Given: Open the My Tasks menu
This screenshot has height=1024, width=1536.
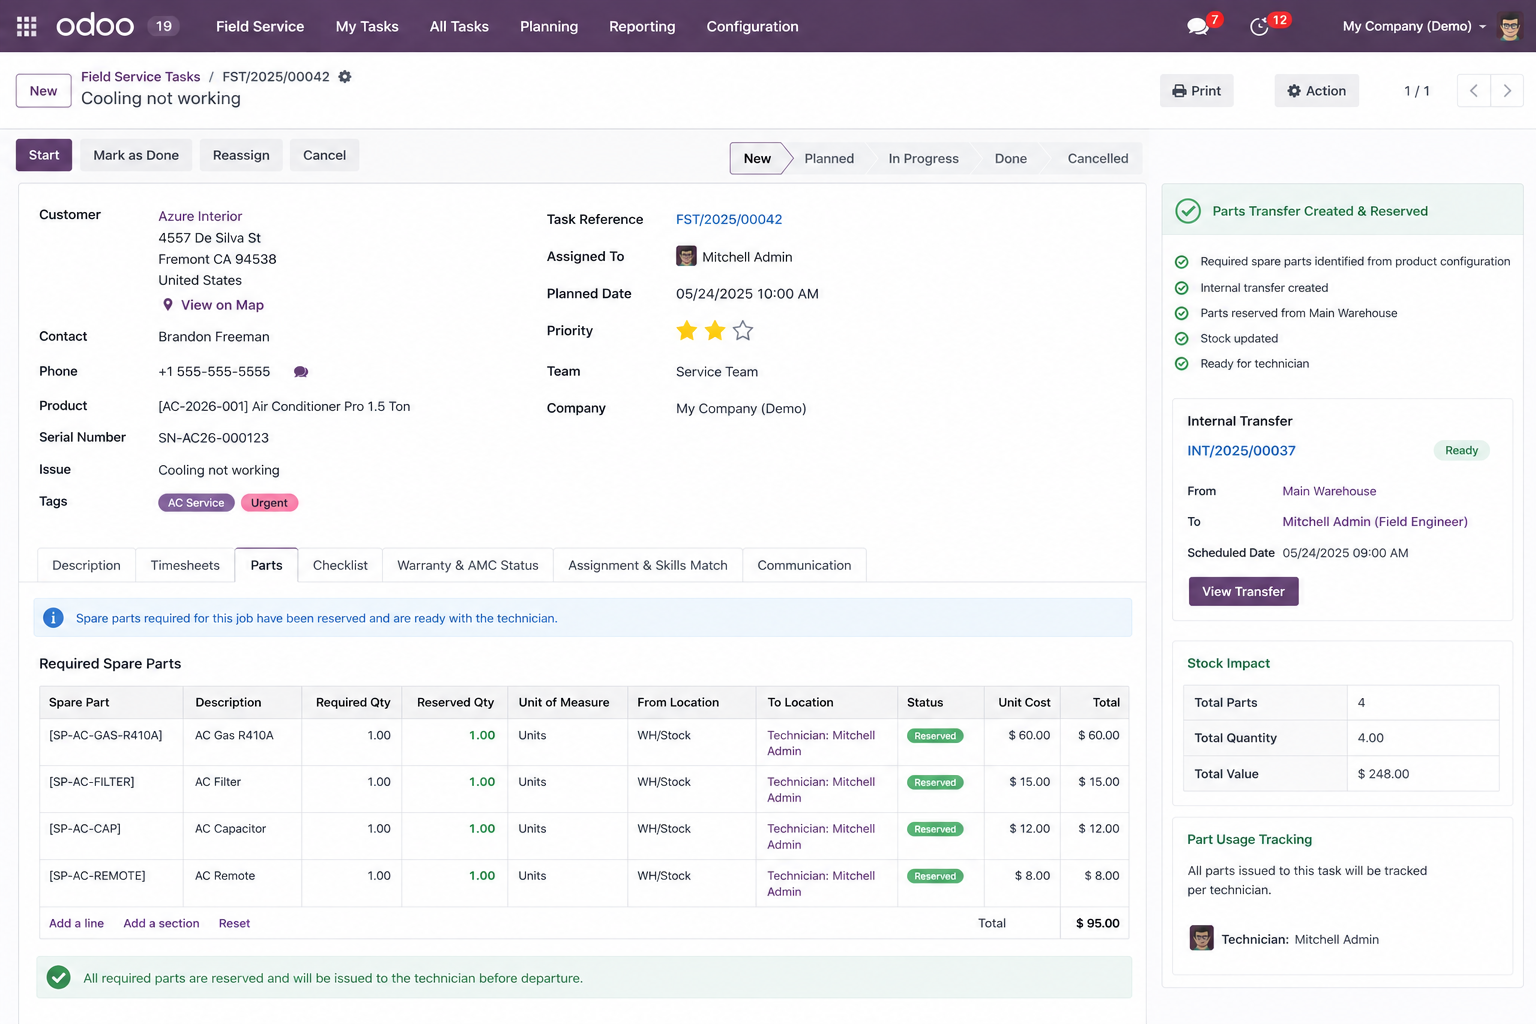Looking at the screenshot, I should pos(367,26).
